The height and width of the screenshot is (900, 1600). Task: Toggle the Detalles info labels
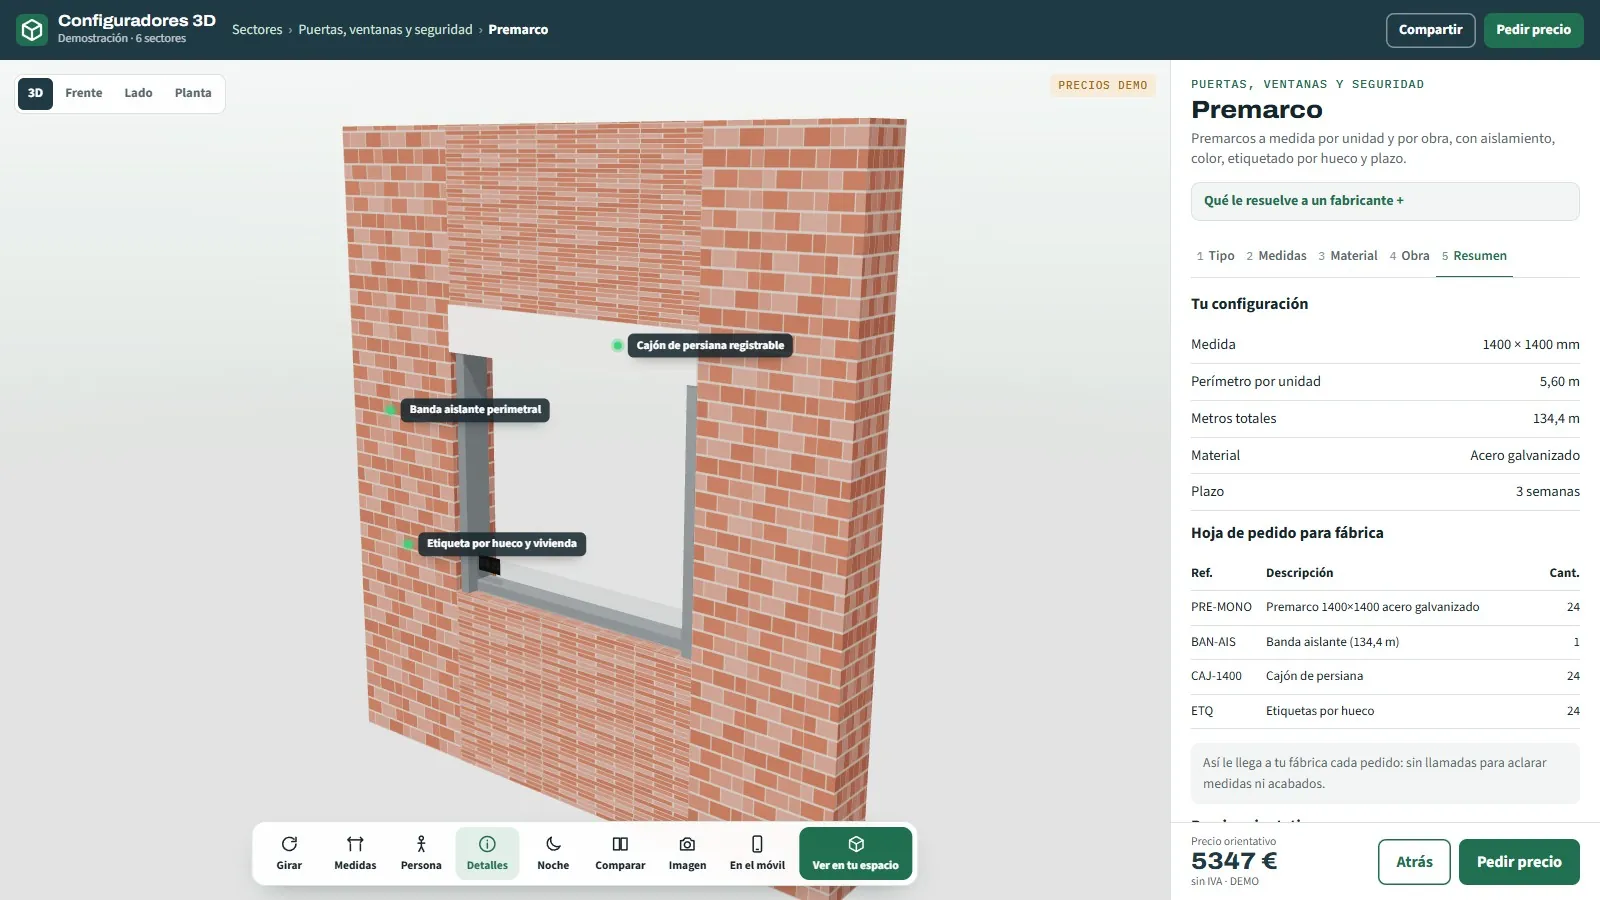[487, 854]
